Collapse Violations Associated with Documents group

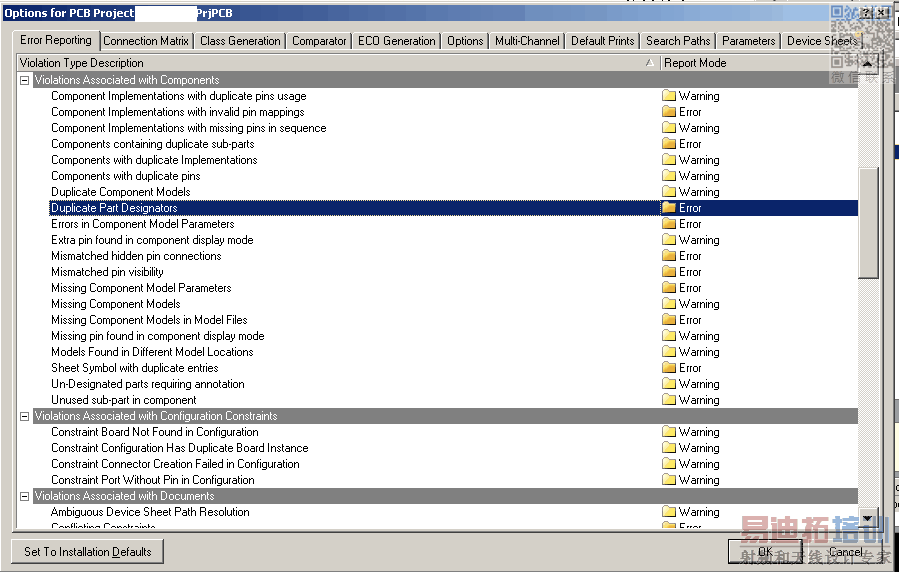pos(25,496)
